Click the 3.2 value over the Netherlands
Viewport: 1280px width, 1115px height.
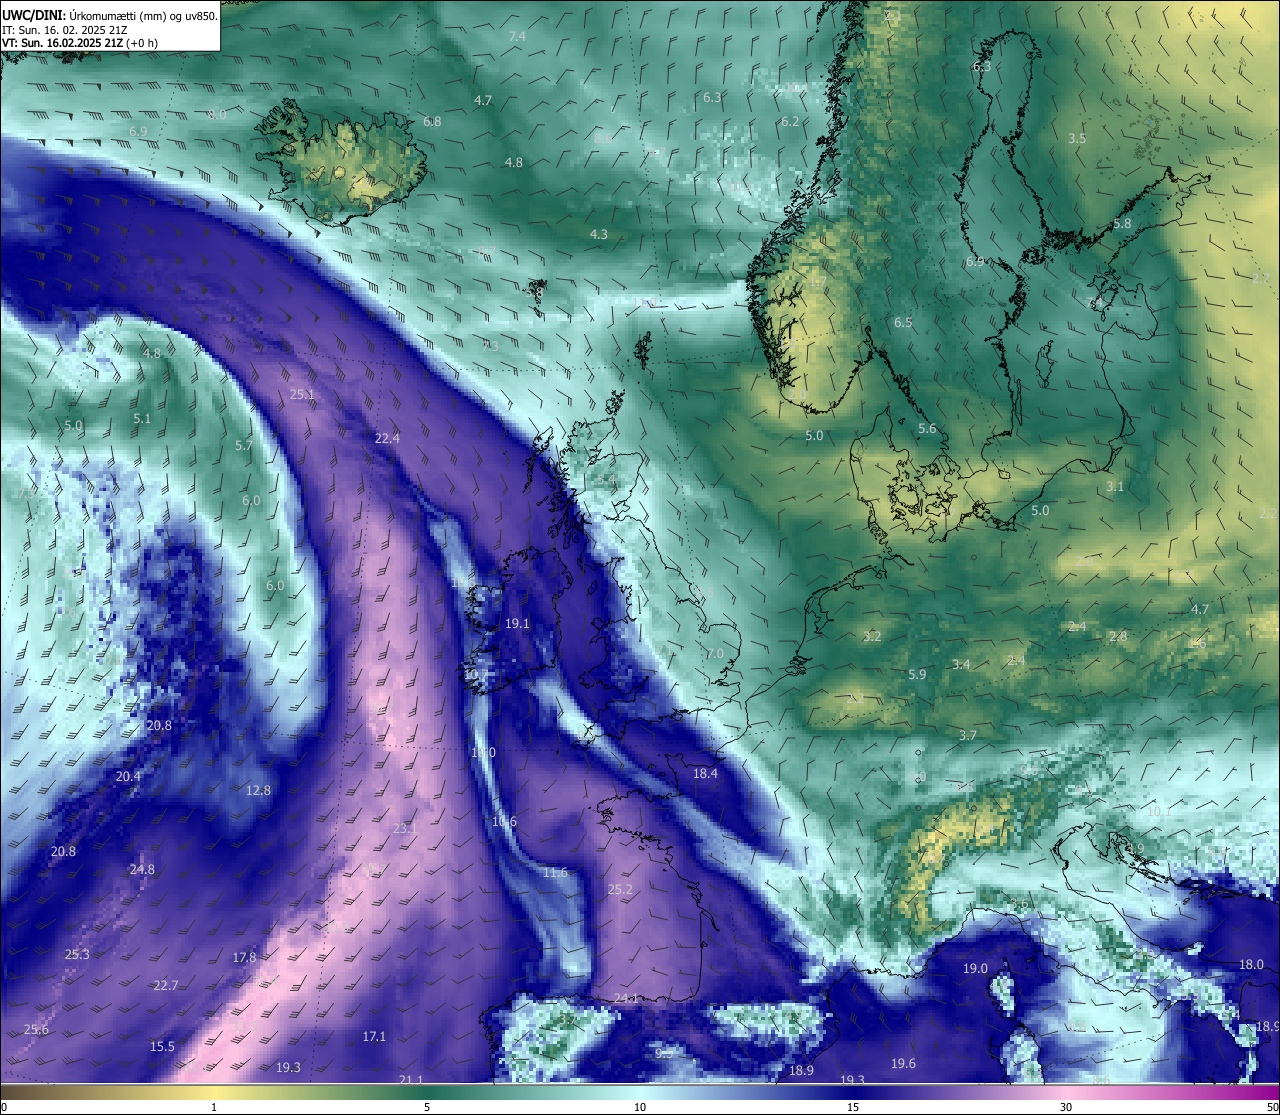[872, 637]
